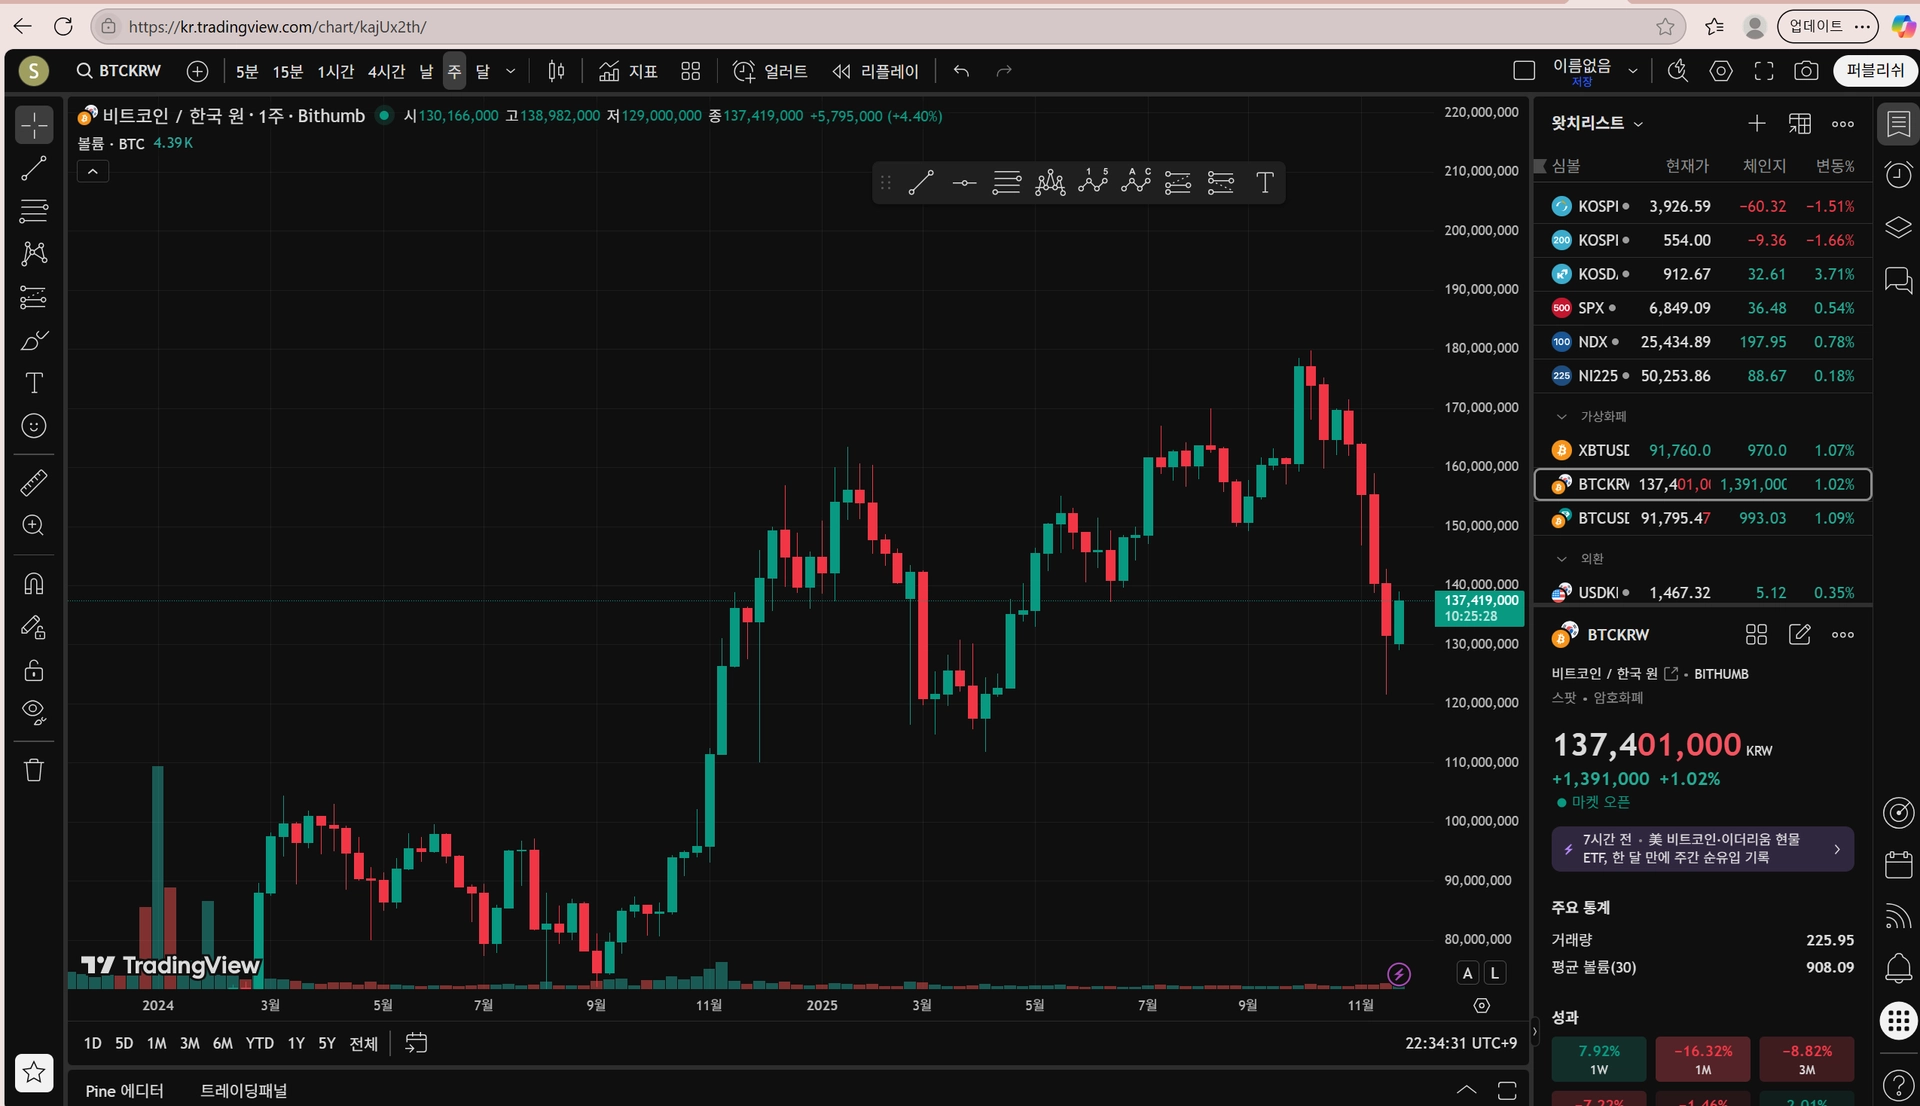Open the measure ruler tool

click(34, 483)
